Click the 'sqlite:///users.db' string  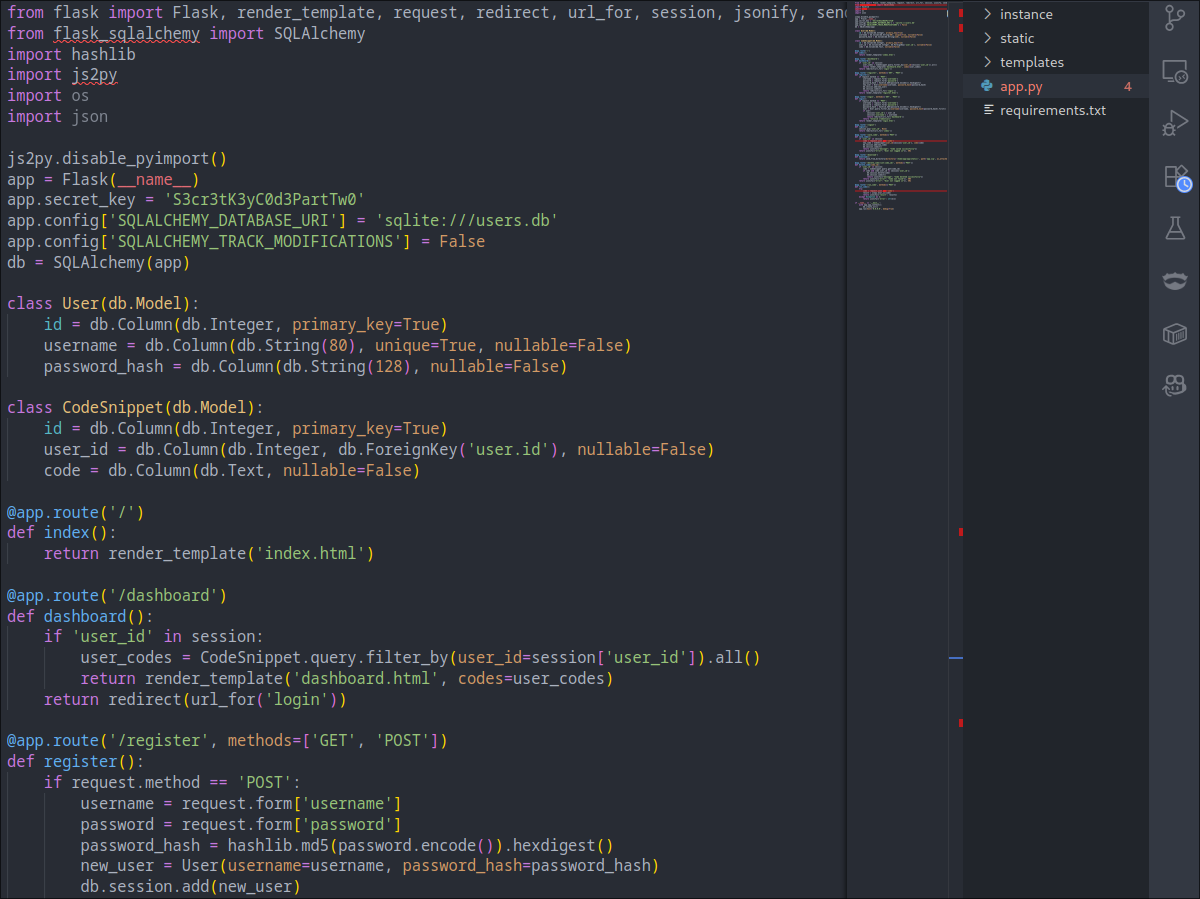click(x=466, y=221)
